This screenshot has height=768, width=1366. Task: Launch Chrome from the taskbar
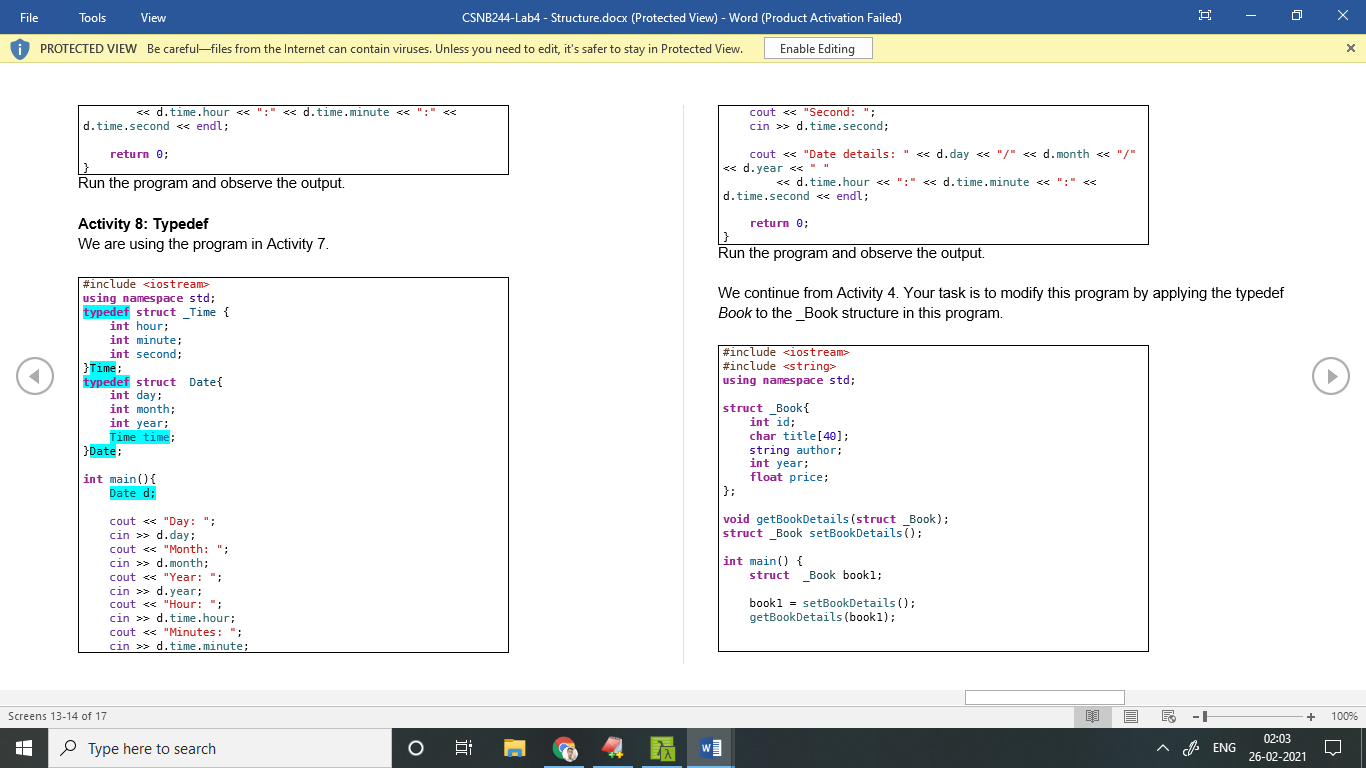pyautogui.click(x=563, y=747)
